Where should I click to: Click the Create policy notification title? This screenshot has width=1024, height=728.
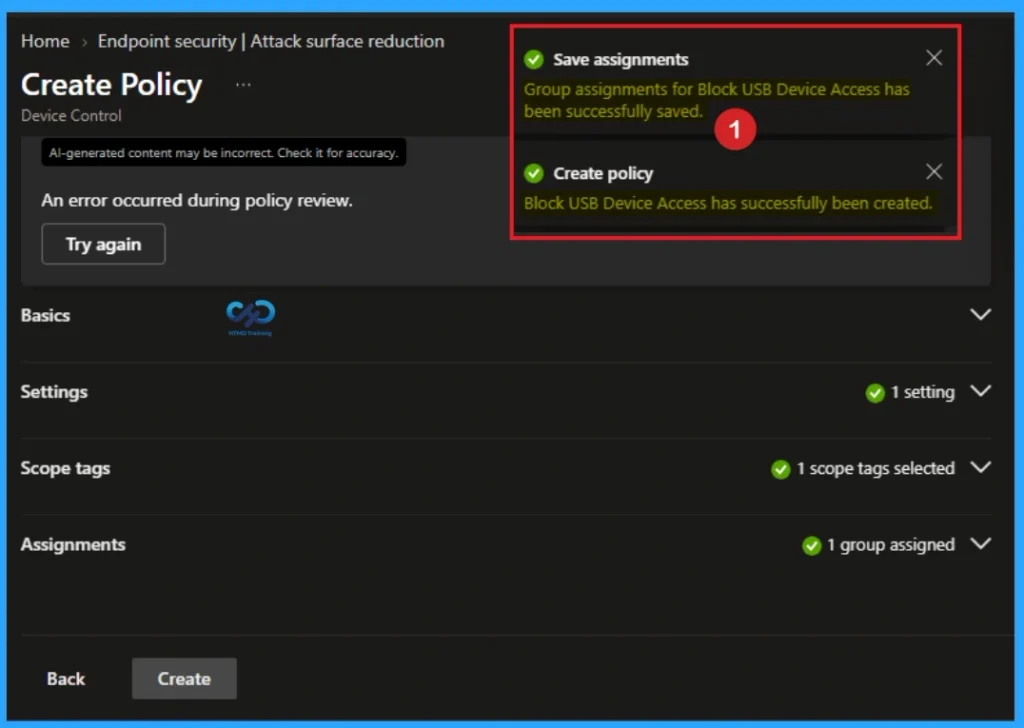[603, 174]
